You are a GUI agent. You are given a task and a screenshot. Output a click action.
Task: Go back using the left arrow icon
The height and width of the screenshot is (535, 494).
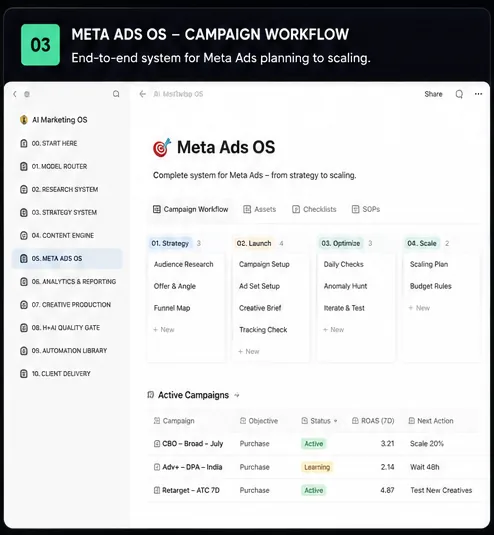click(x=143, y=94)
